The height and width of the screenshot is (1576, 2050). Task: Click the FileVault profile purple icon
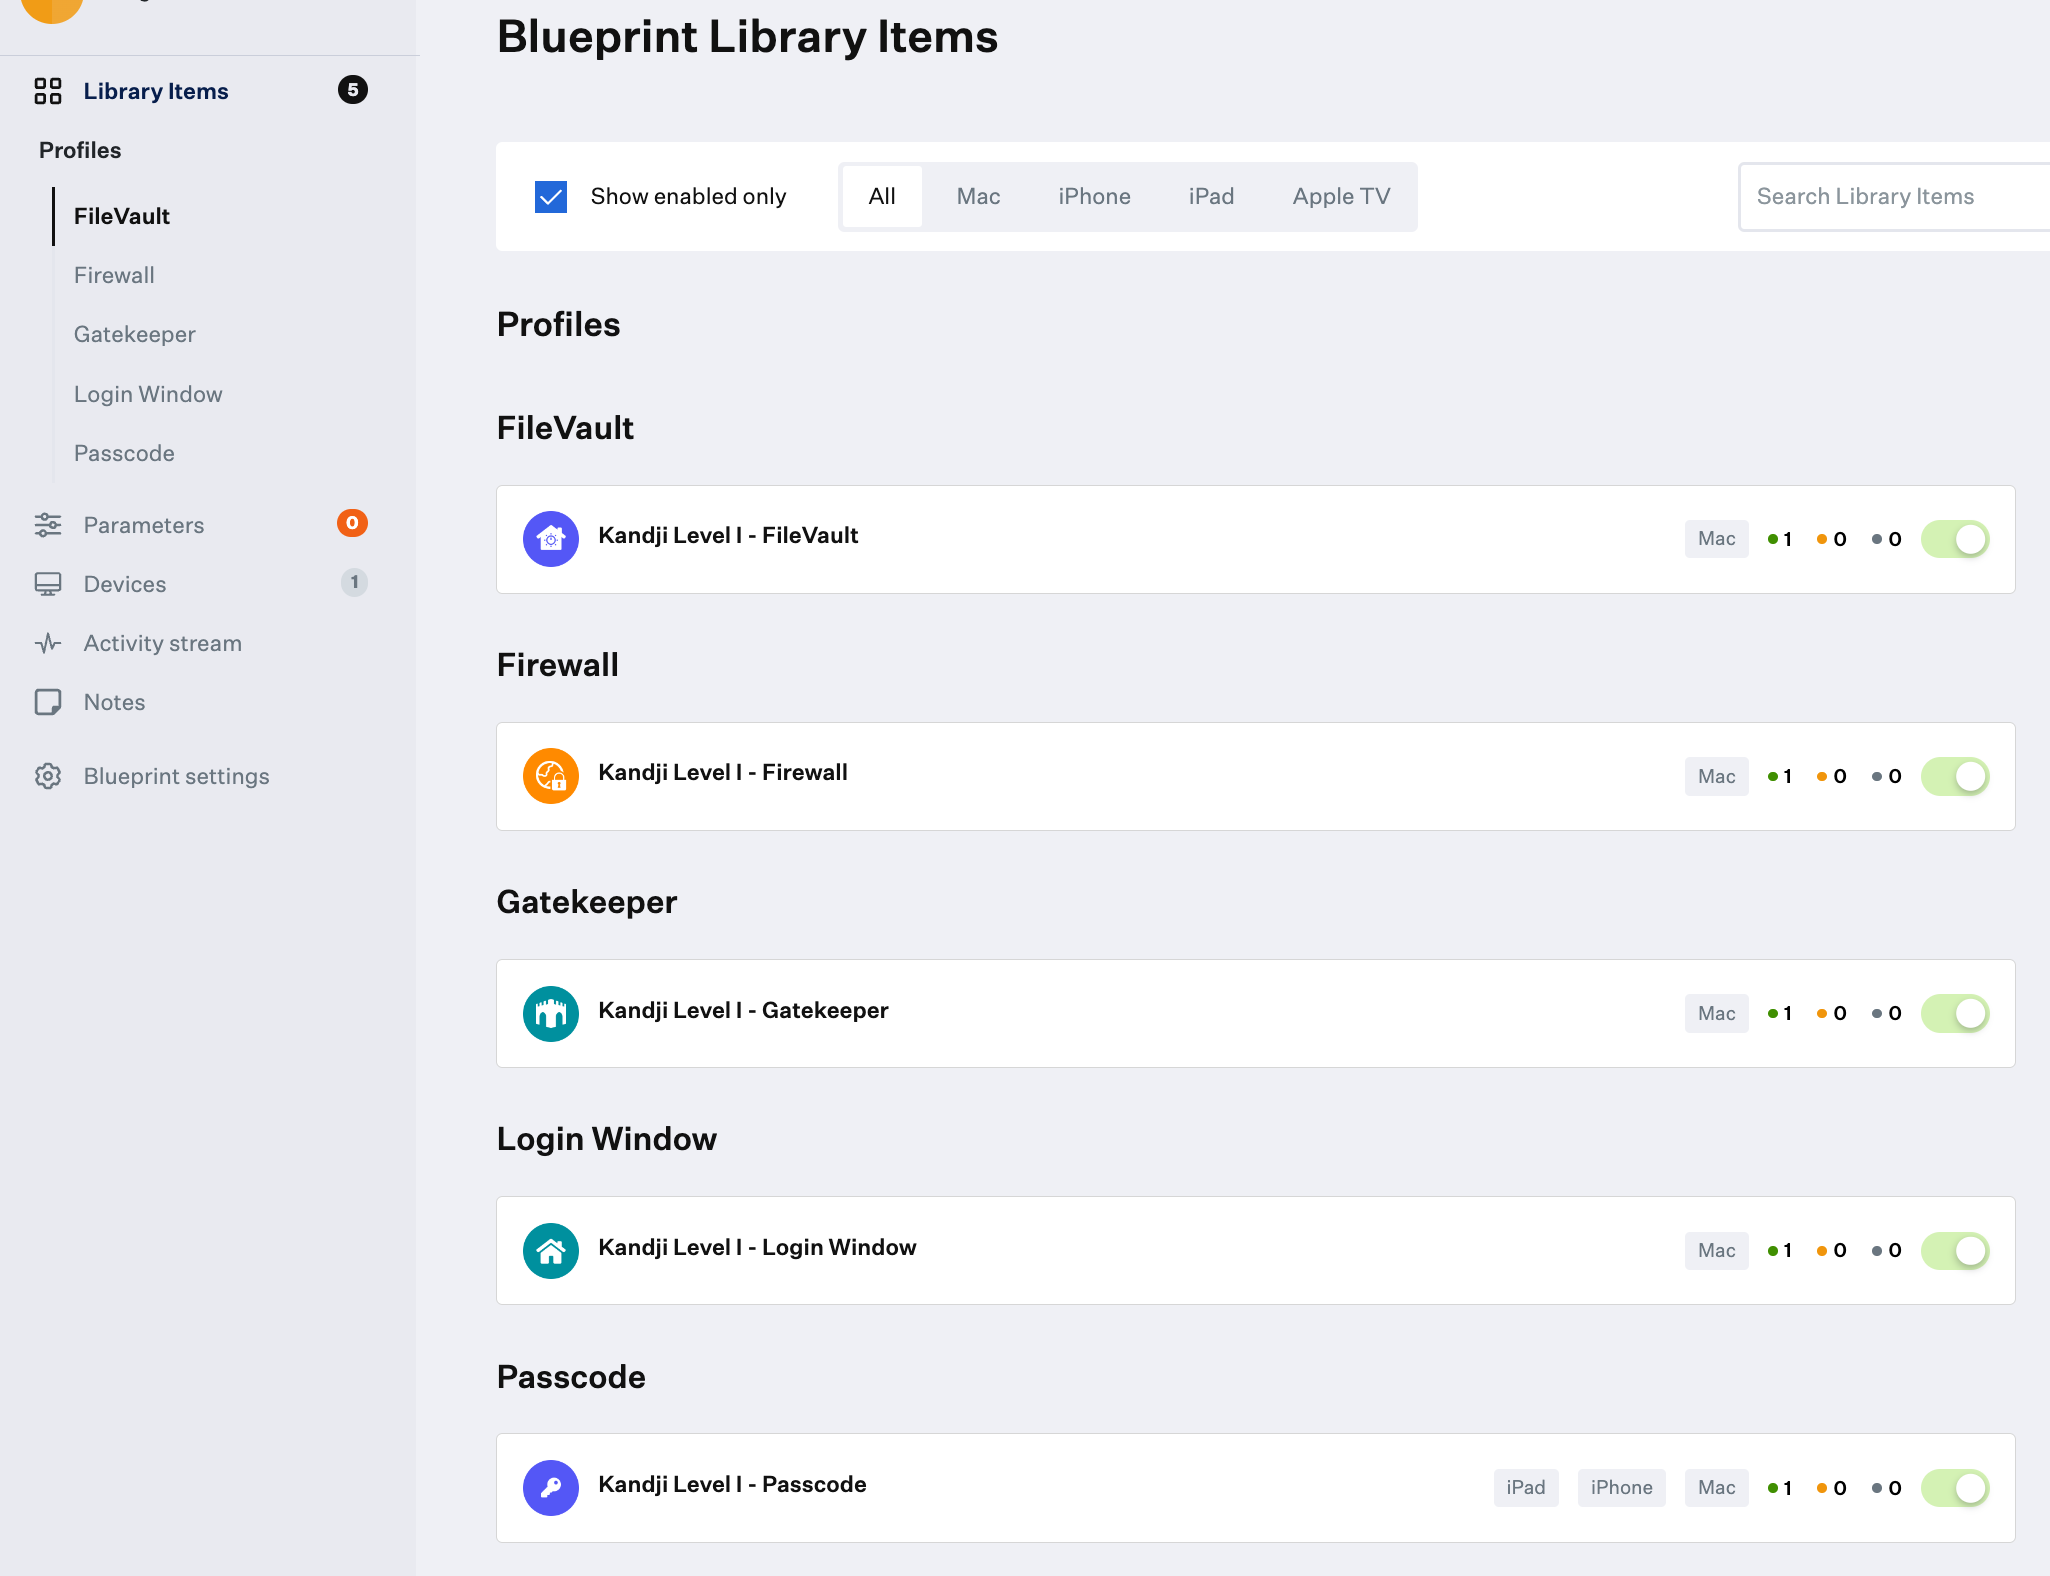(x=551, y=539)
